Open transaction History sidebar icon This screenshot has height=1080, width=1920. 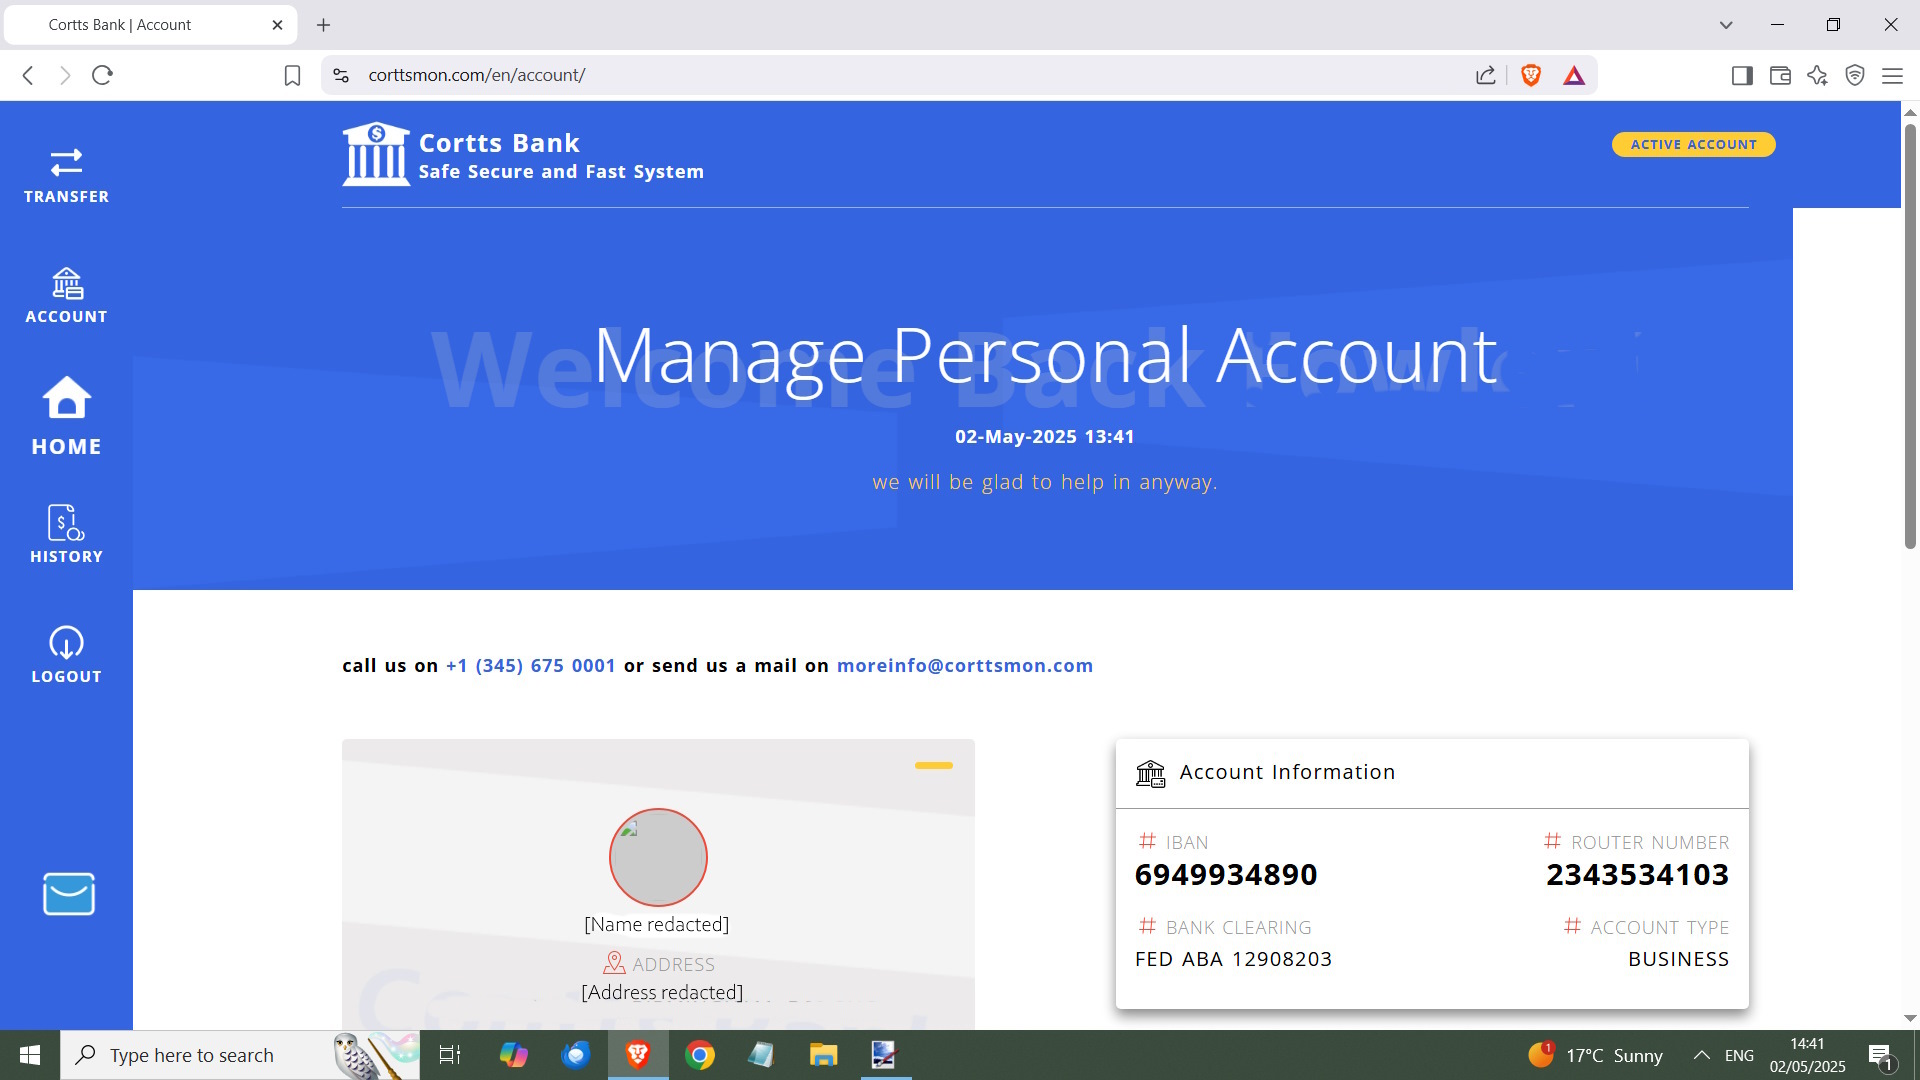(x=66, y=533)
